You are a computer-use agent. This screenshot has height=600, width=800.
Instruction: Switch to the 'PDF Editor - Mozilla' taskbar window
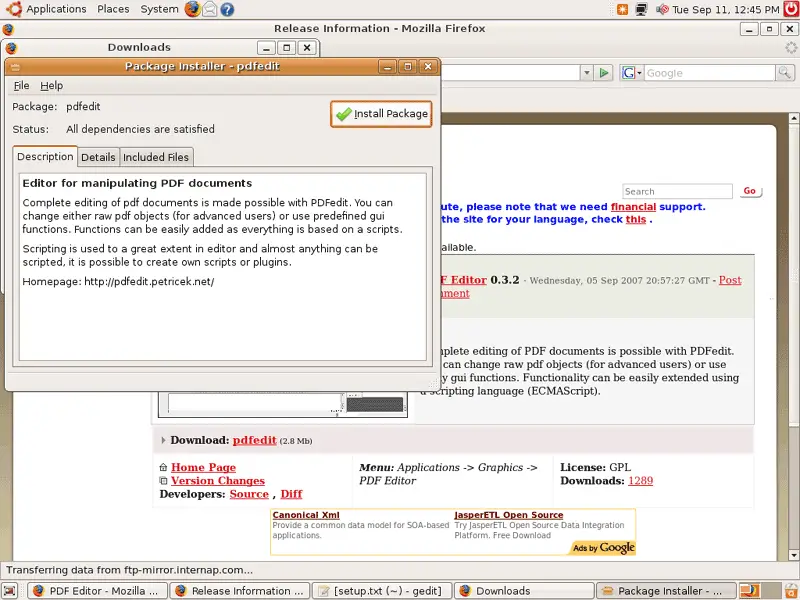click(97, 591)
